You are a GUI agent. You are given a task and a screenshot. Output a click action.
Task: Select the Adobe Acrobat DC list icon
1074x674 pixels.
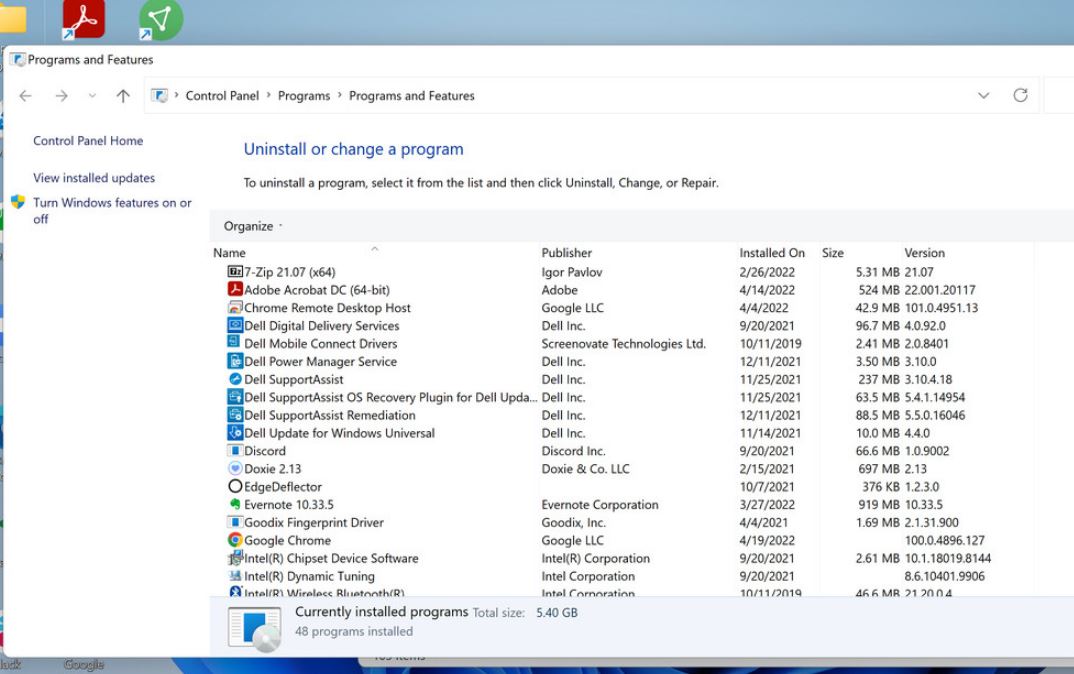235,290
